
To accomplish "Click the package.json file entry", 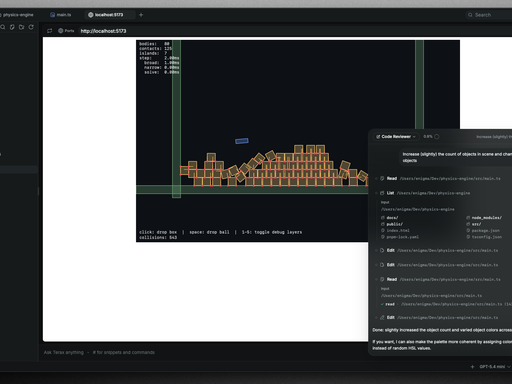I will [x=483, y=230].
